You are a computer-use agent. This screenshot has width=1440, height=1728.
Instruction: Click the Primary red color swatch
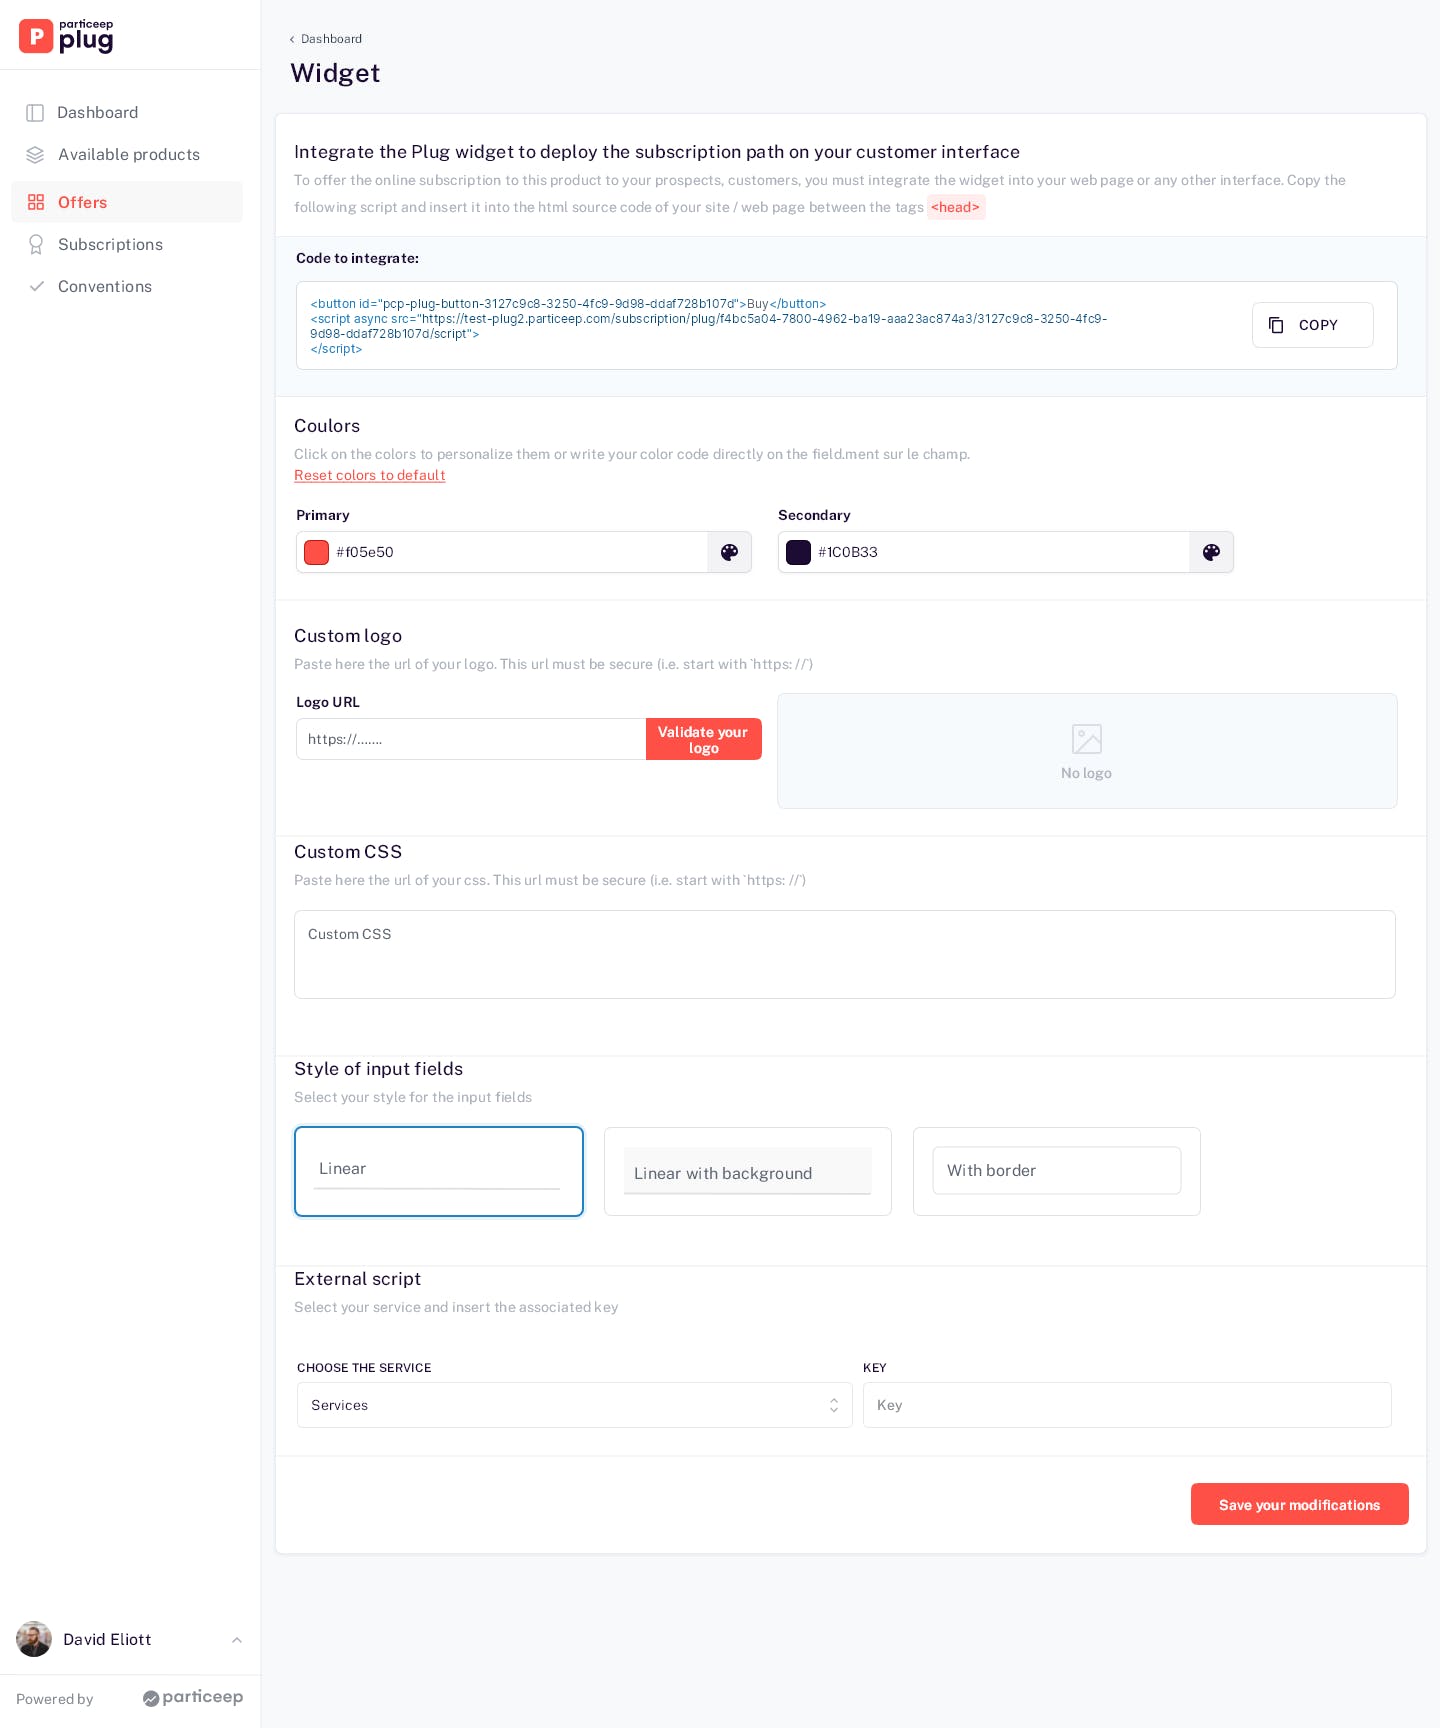coord(317,552)
